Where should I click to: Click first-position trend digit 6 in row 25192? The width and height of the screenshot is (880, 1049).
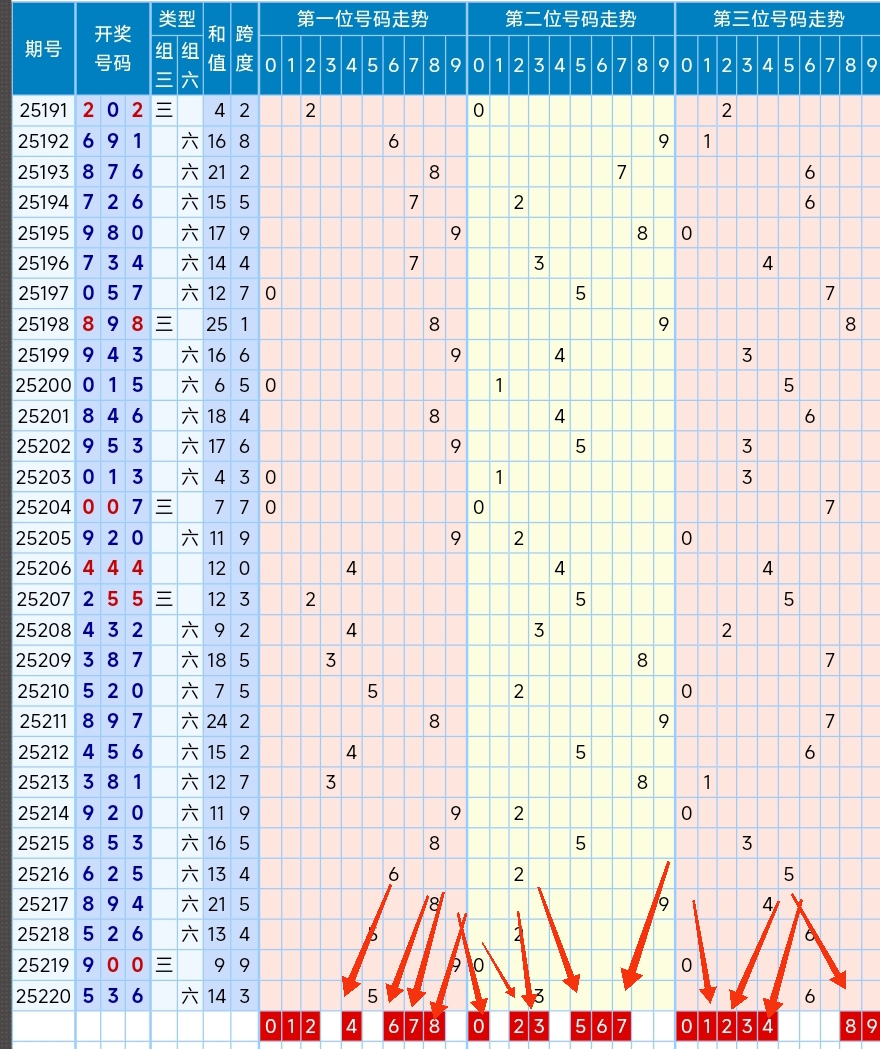[393, 141]
